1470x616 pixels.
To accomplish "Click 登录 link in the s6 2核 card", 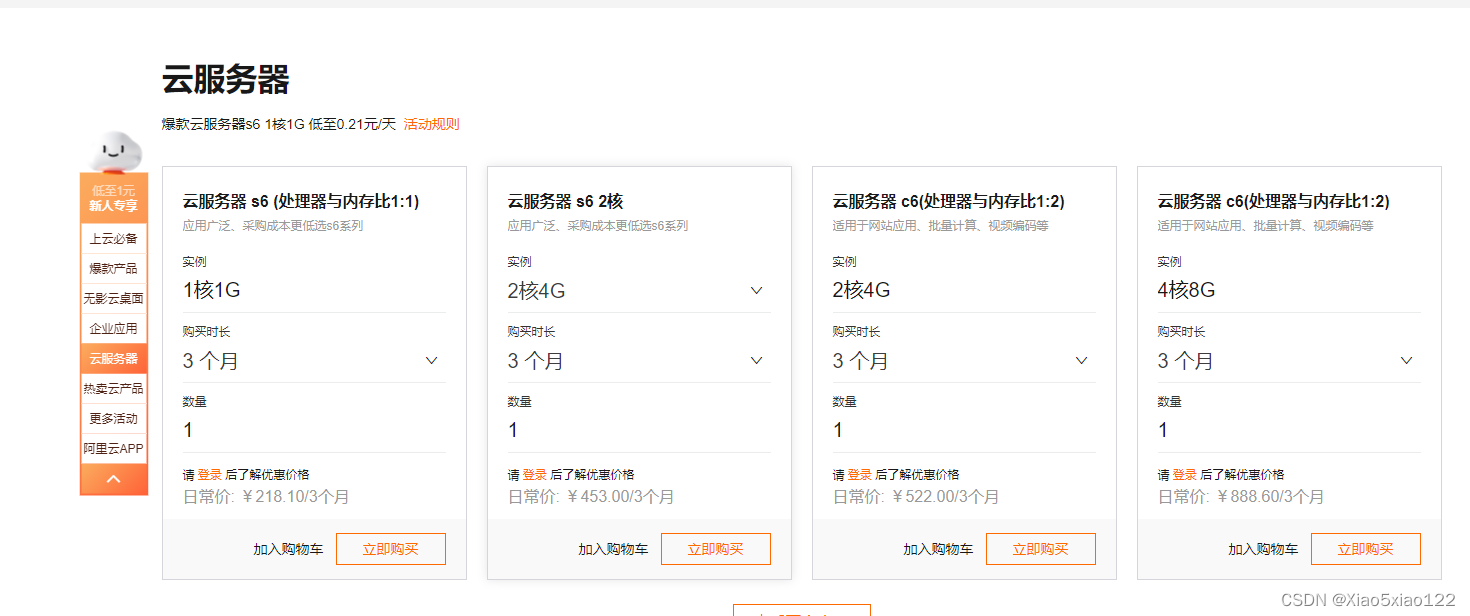I will [x=534, y=475].
